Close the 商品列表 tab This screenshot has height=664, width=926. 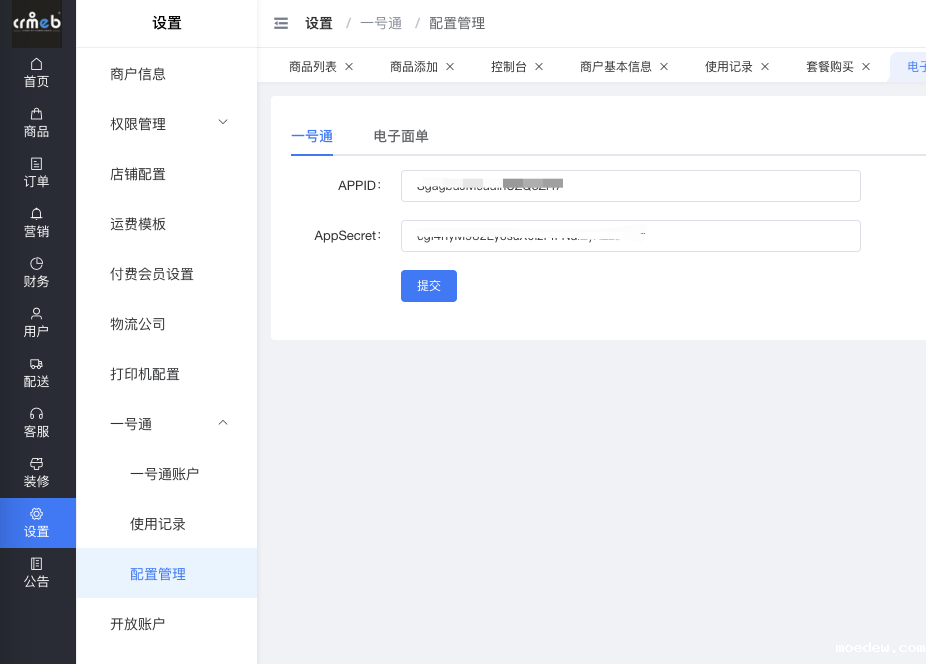(x=349, y=67)
